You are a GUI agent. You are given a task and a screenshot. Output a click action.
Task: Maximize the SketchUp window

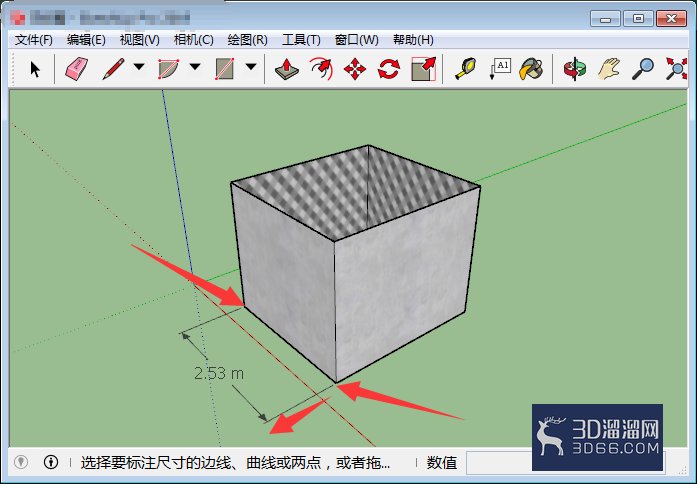click(638, 19)
